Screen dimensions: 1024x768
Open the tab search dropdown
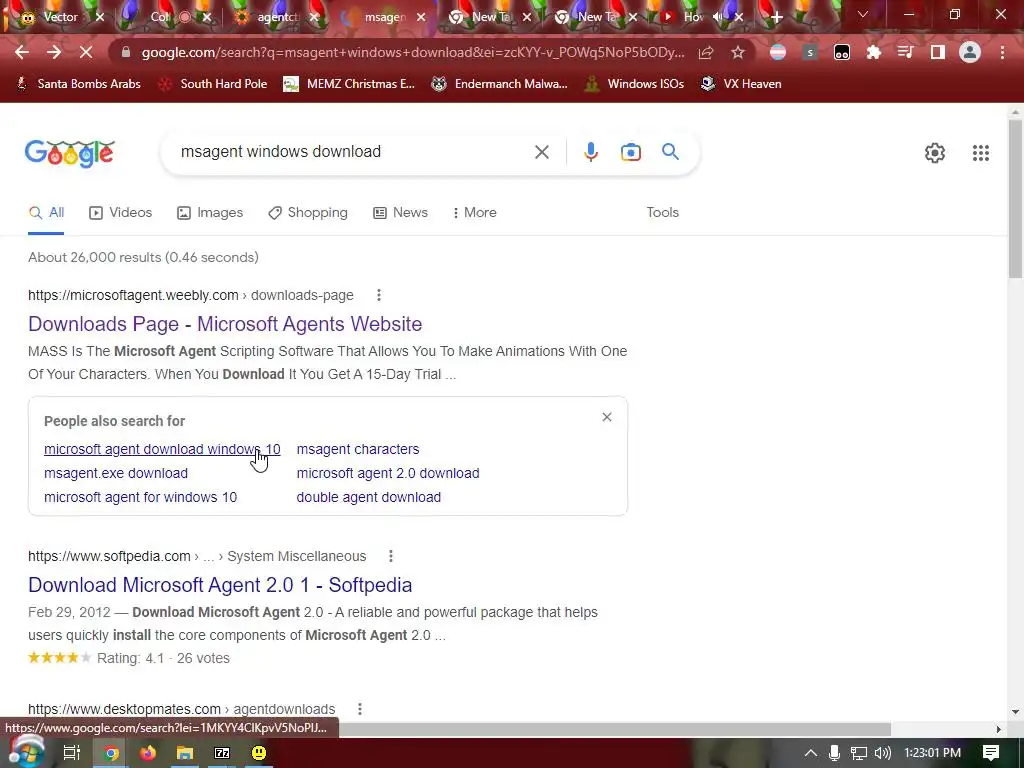tap(863, 14)
